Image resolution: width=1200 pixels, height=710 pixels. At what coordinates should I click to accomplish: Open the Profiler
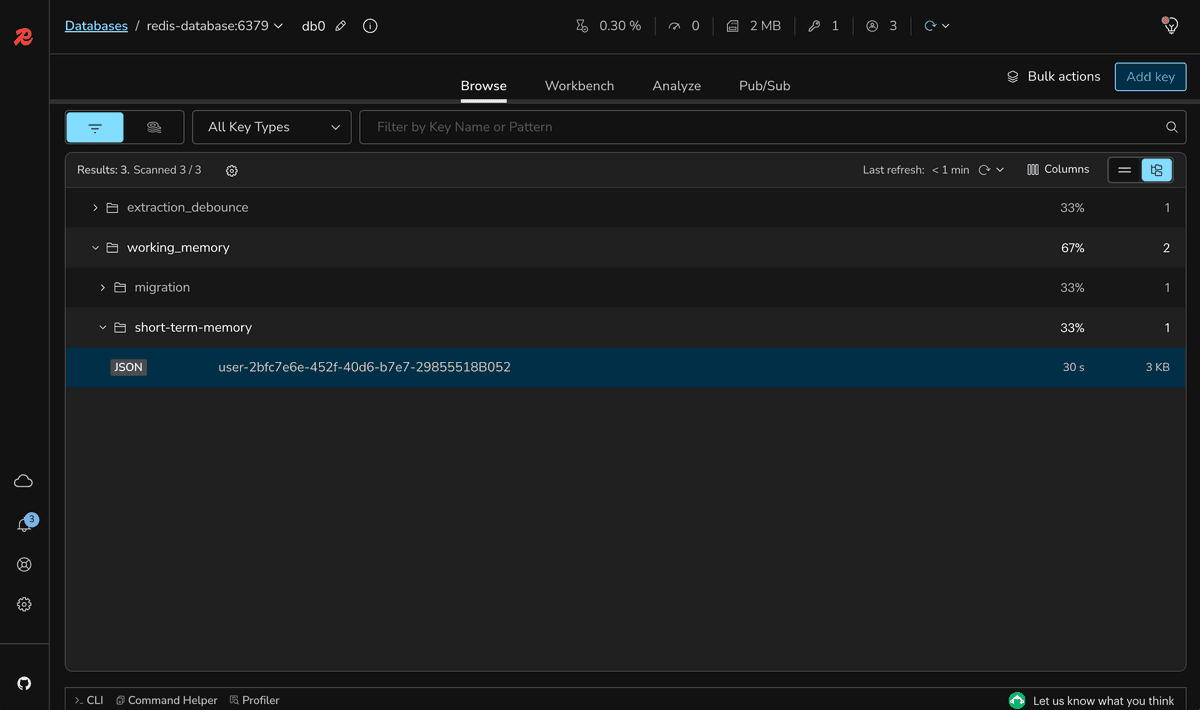(254, 699)
